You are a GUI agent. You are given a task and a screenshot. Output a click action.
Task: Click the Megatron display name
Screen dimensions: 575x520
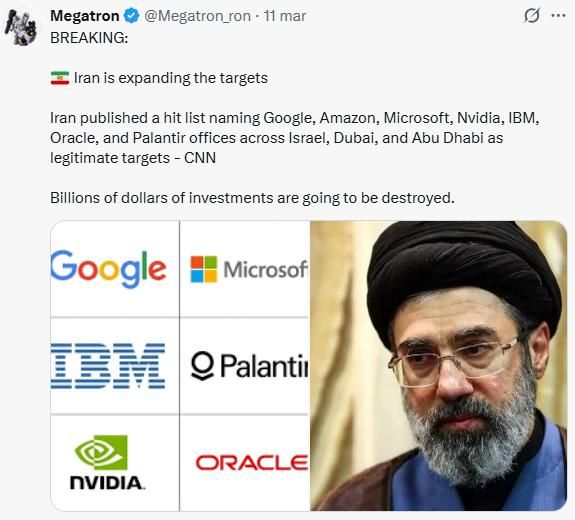point(85,16)
